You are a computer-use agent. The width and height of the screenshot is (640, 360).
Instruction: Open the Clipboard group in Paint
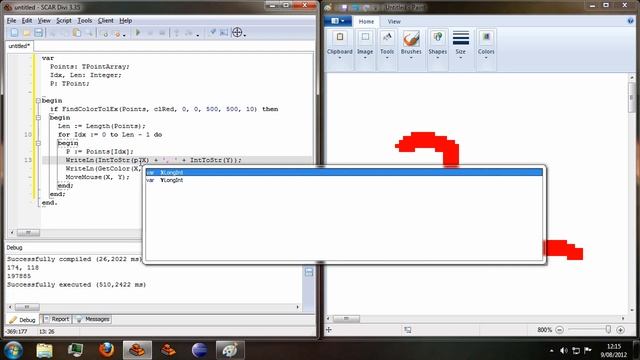pyautogui.click(x=340, y=44)
